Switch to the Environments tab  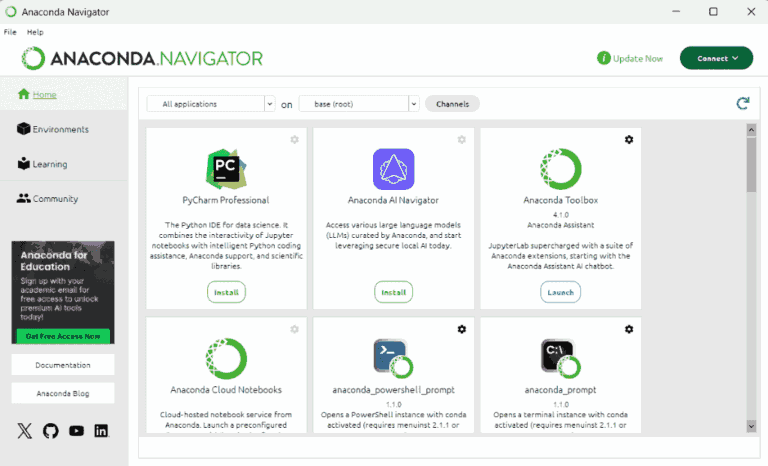click(60, 129)
